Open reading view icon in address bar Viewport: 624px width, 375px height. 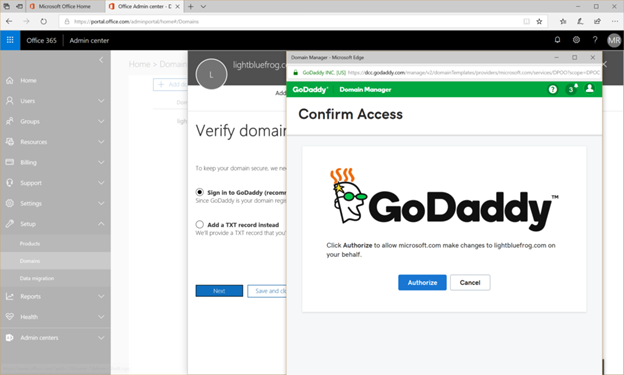[x=526, y=21]
